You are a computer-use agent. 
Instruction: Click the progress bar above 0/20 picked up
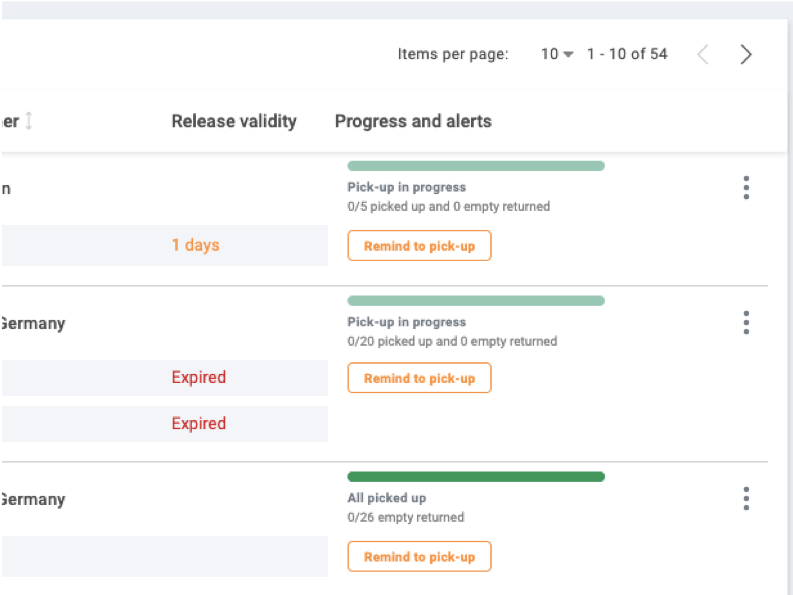coord(476,301)
